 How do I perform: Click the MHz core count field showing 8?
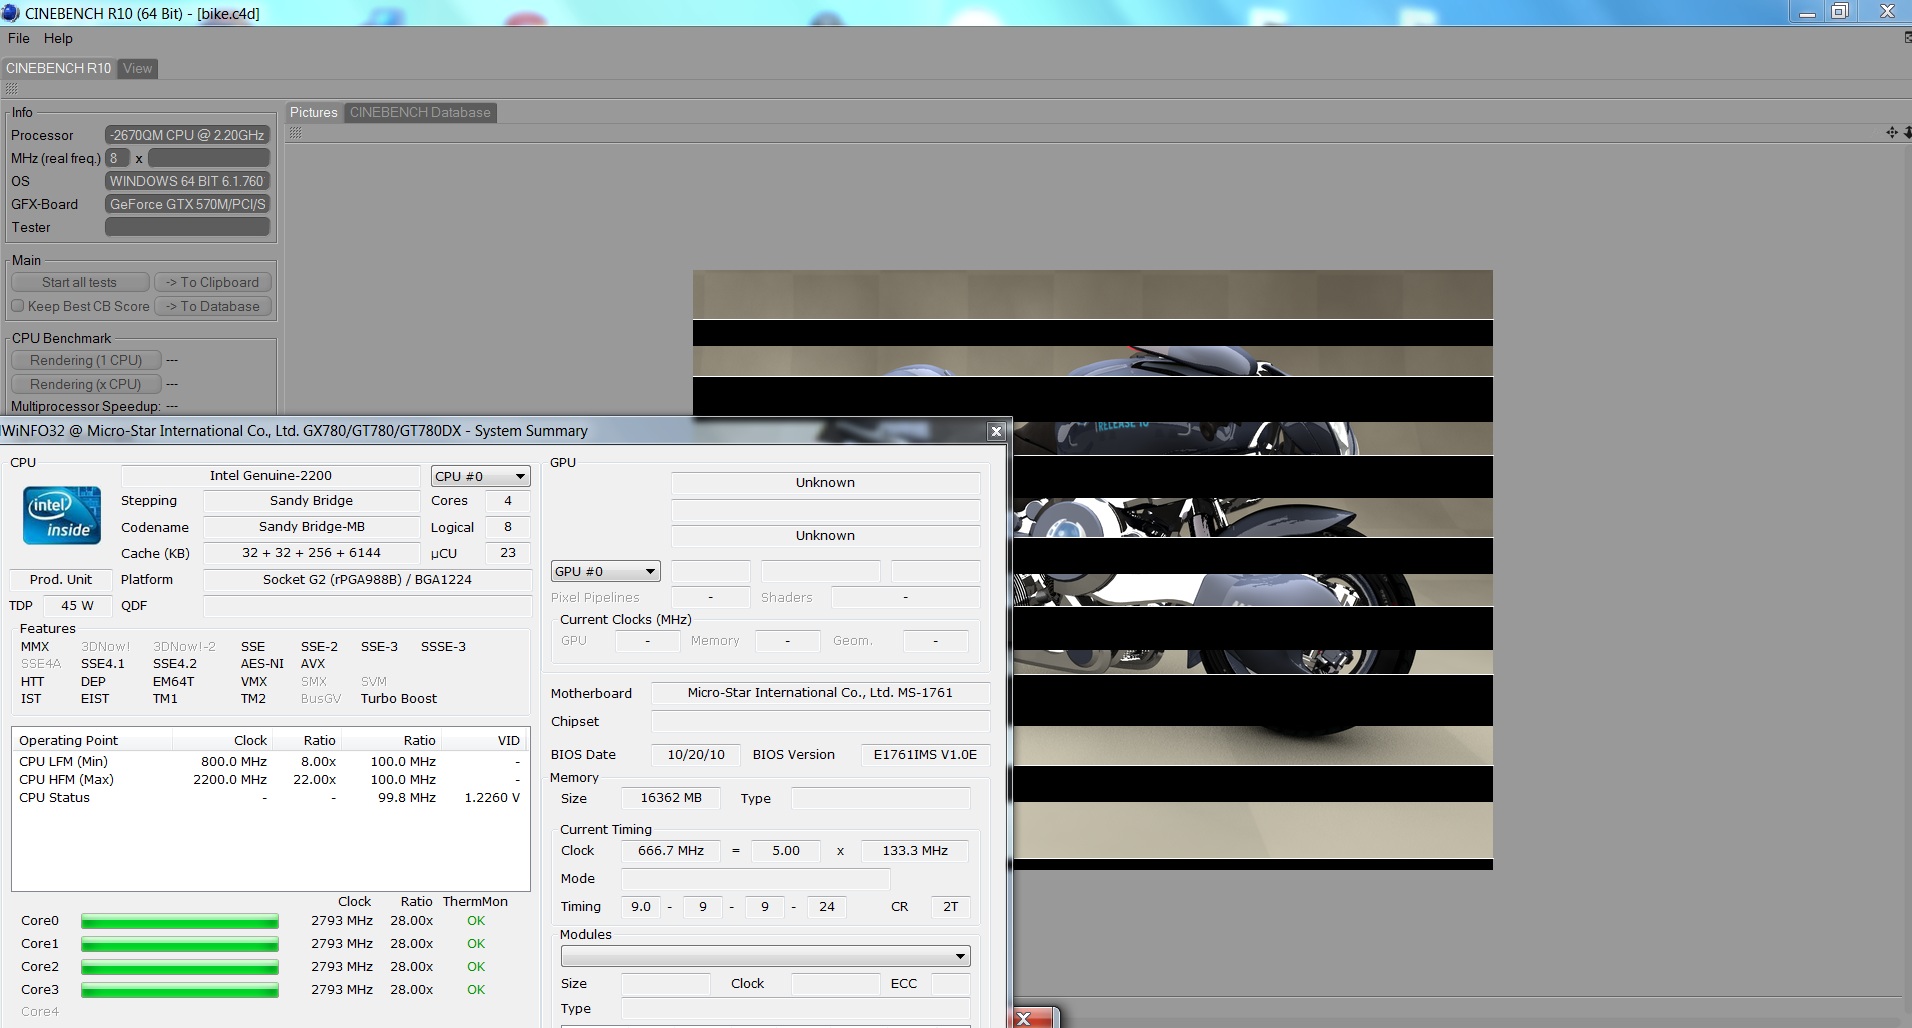pyautogui.click(x=117, y=158)
